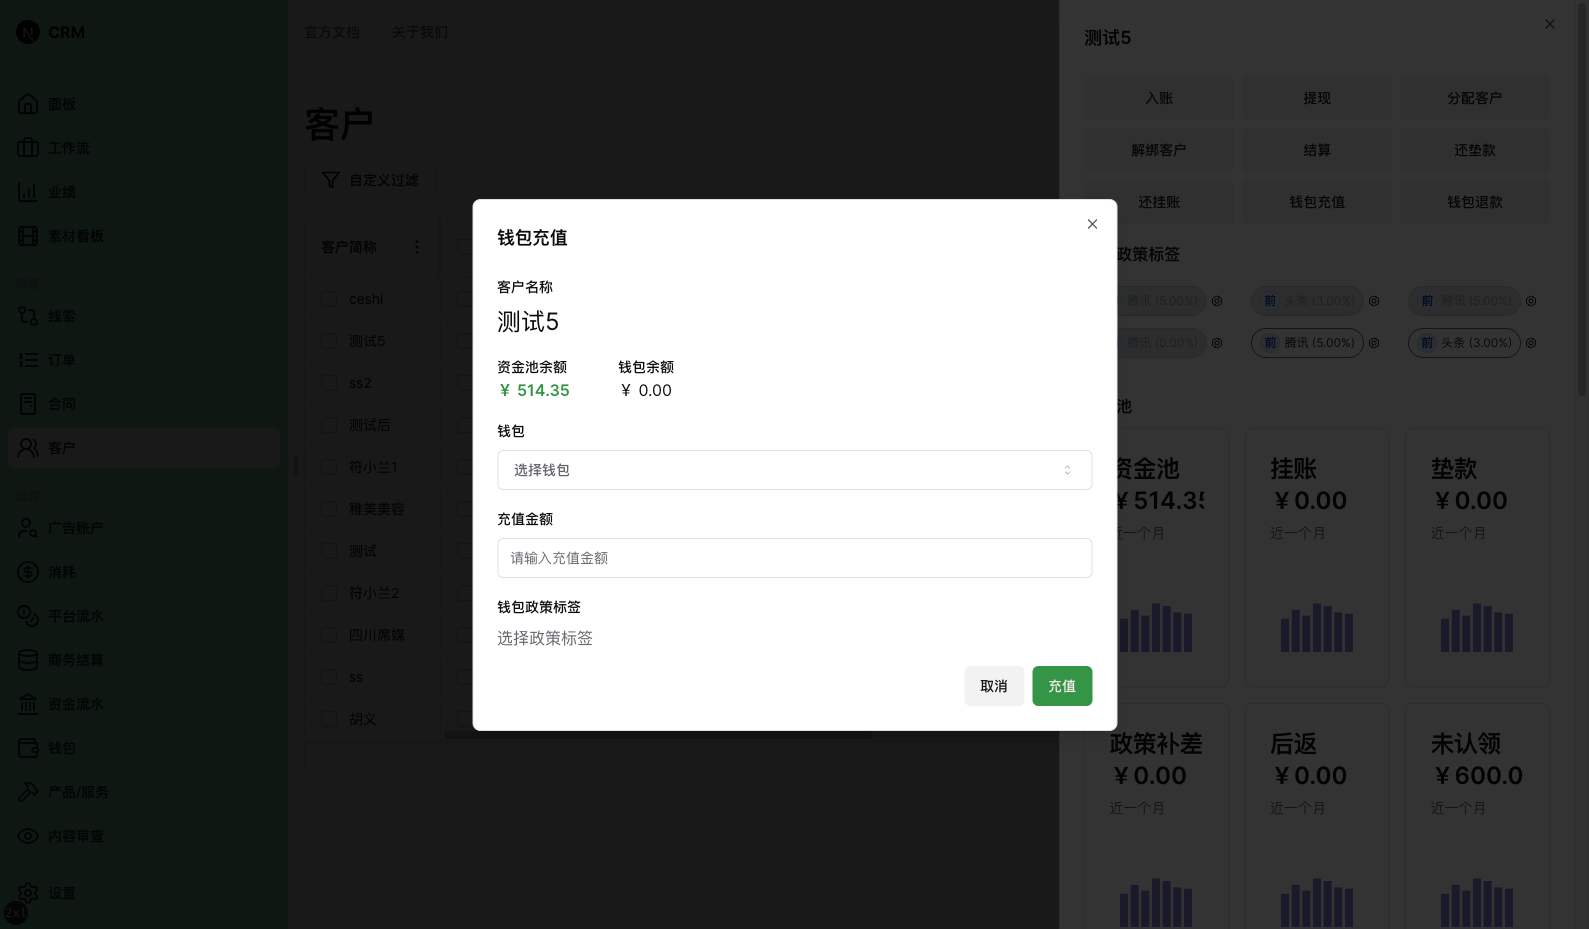This screenshot has height=929, width=1589.
Task: Tick the checkbox for 测试后 row
Action: [x=329, y=425]
